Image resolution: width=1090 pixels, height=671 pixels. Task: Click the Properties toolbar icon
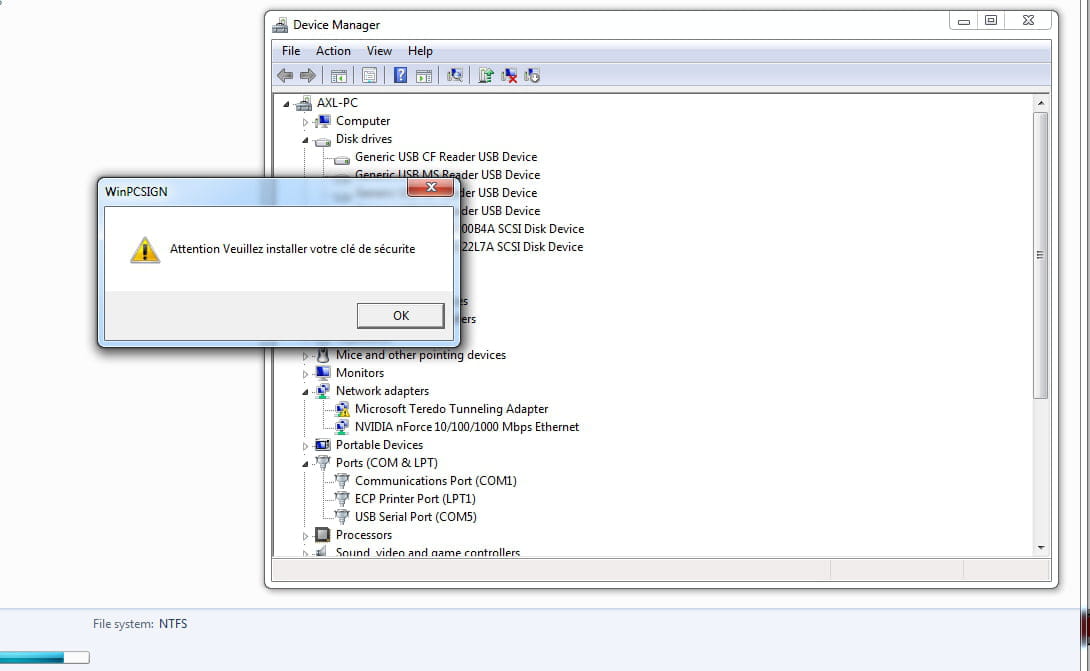coord(370,75)
